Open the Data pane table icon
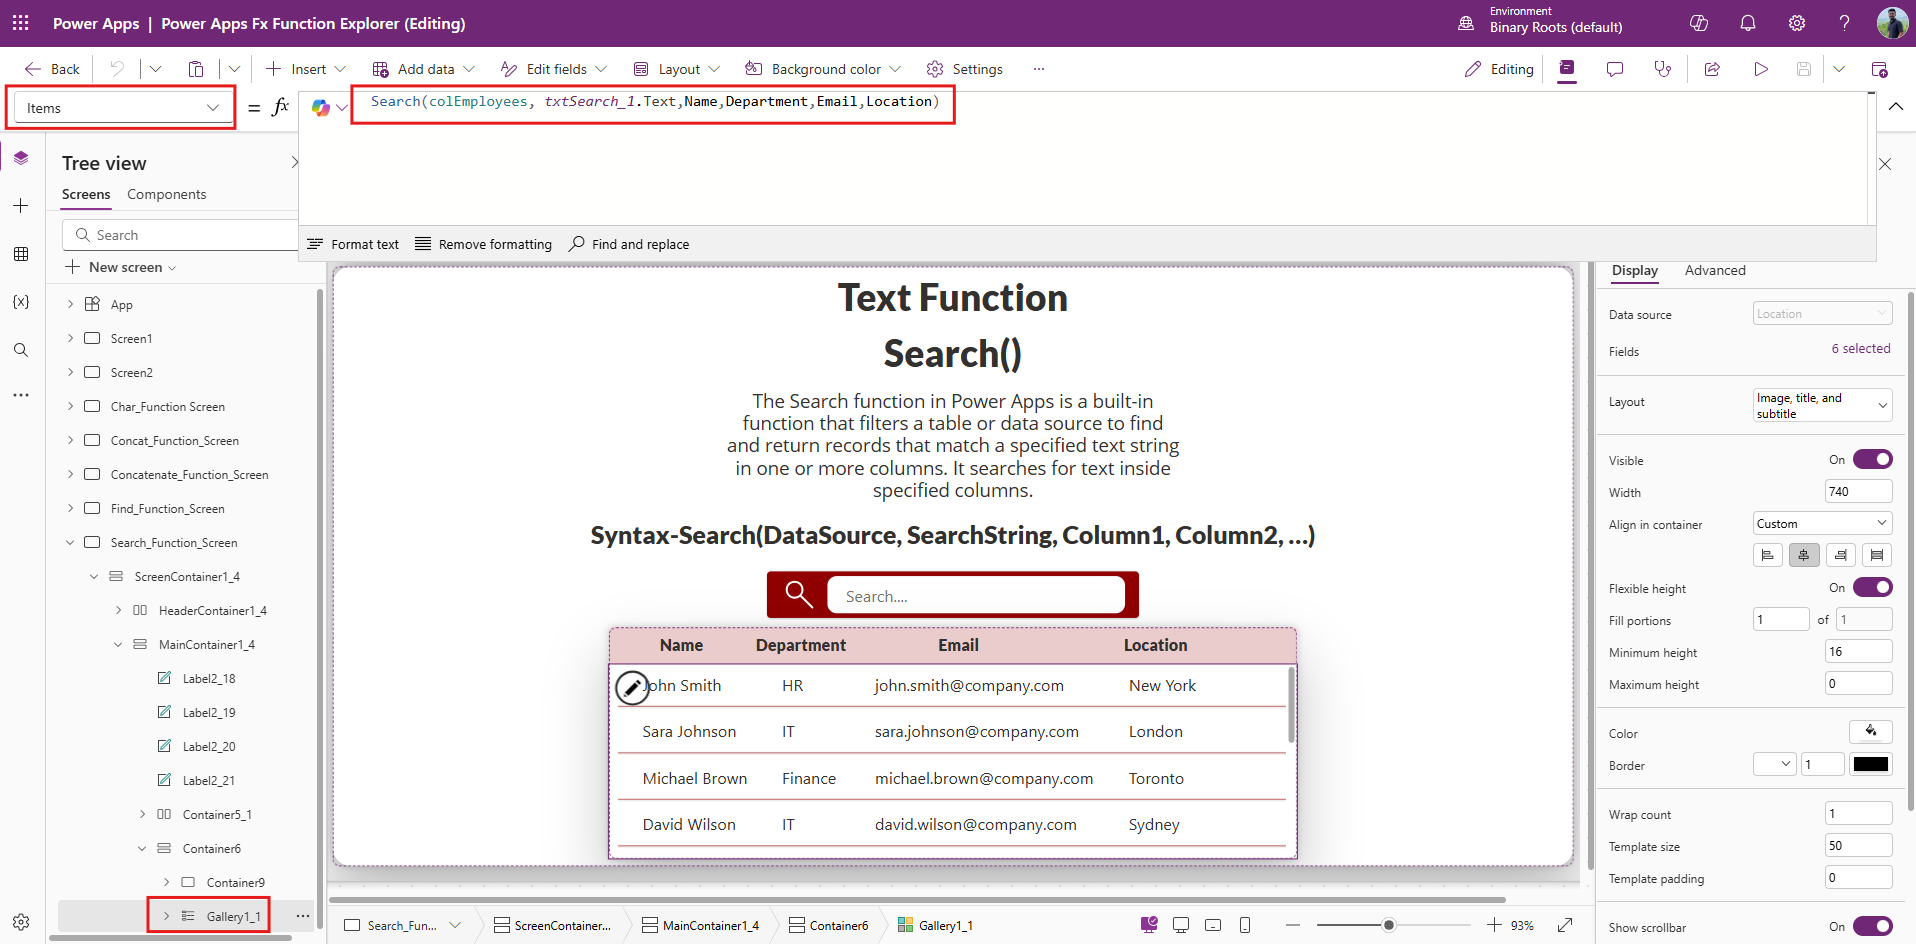The width and height of the screenshot is (1916, 944). coord(21,254)
